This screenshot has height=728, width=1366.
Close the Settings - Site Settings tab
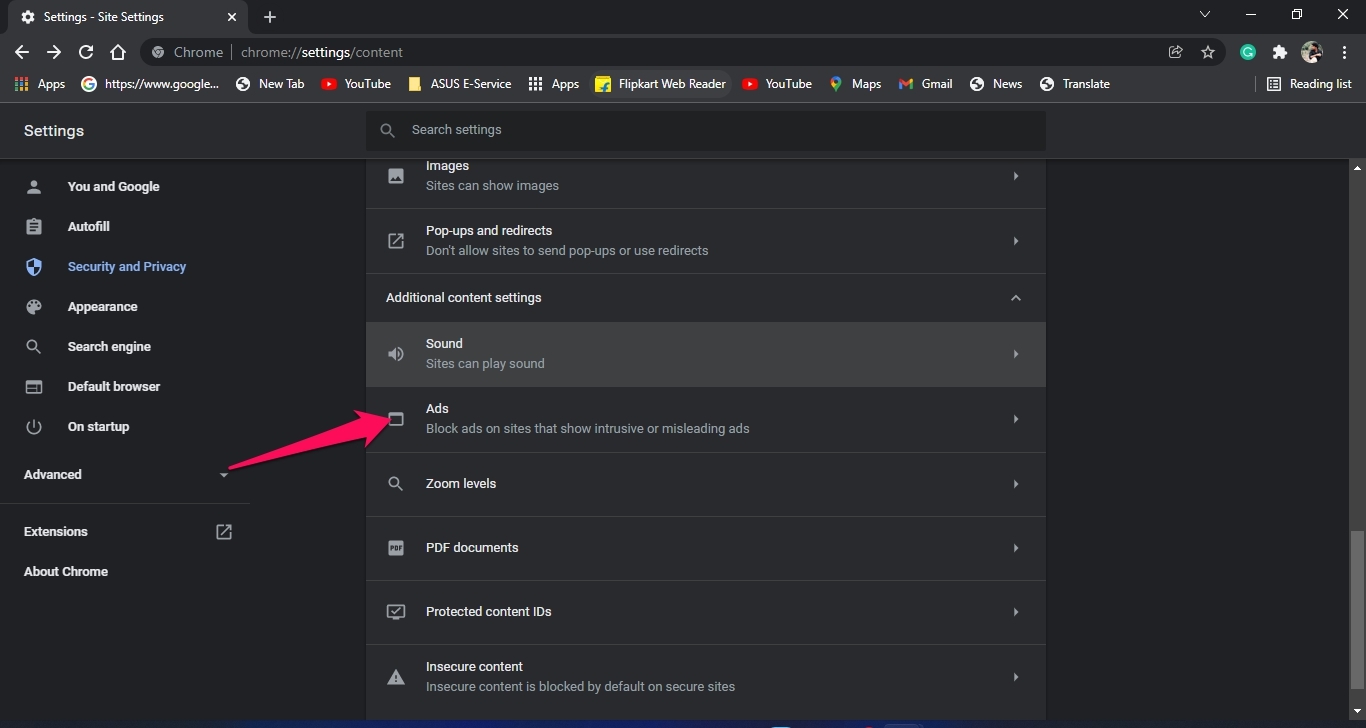tap(232, 17)
